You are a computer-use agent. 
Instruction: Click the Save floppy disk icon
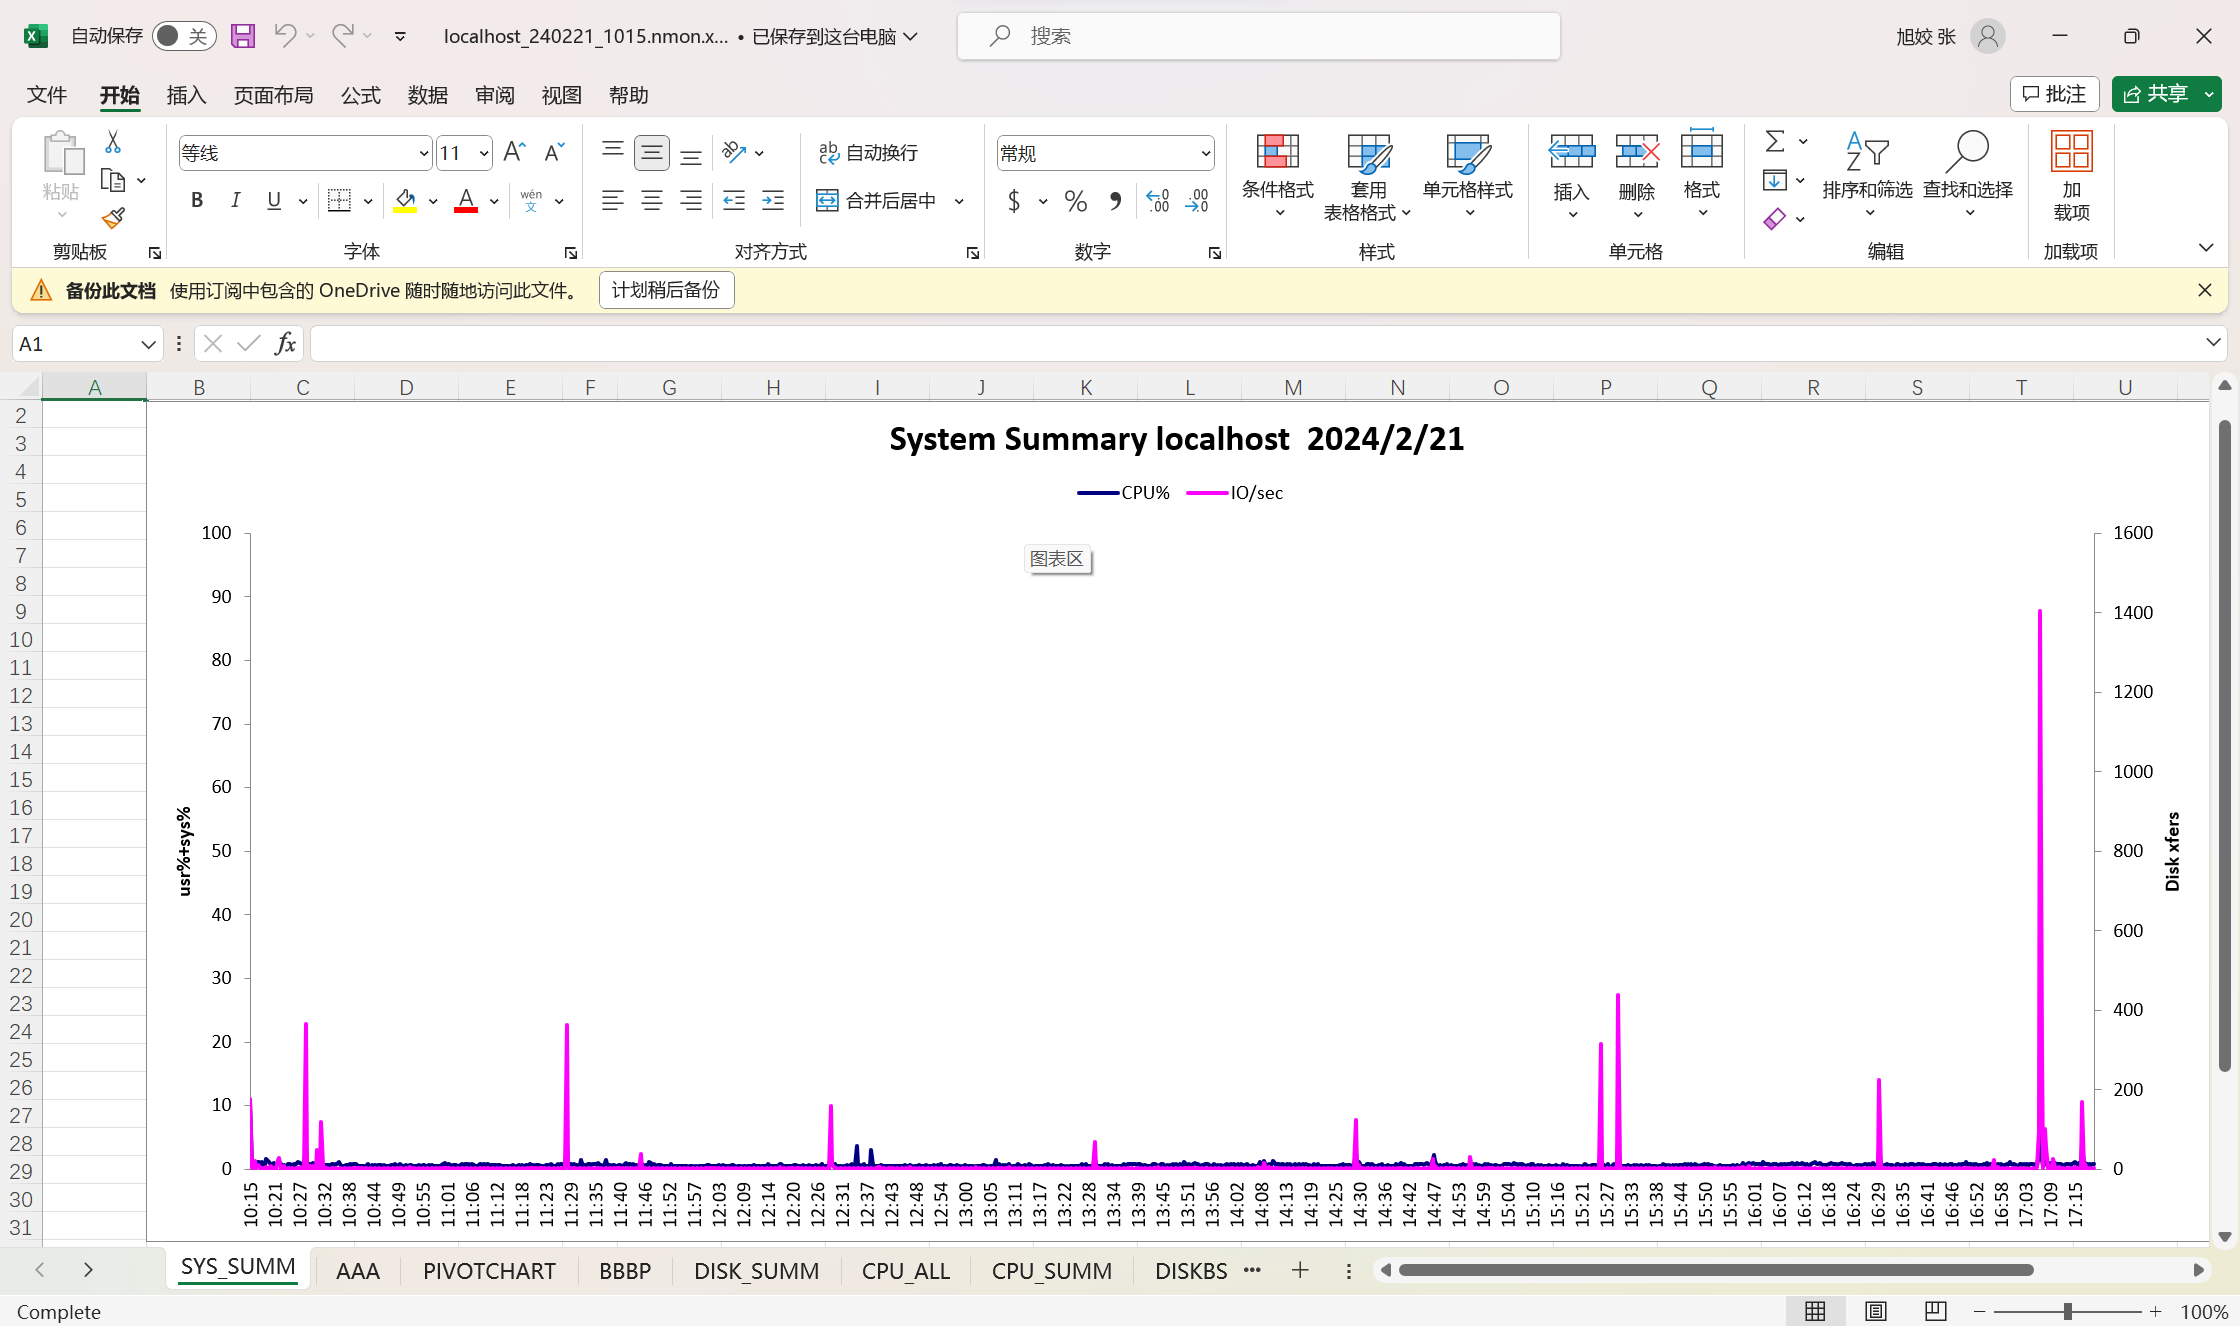point(243,36)
